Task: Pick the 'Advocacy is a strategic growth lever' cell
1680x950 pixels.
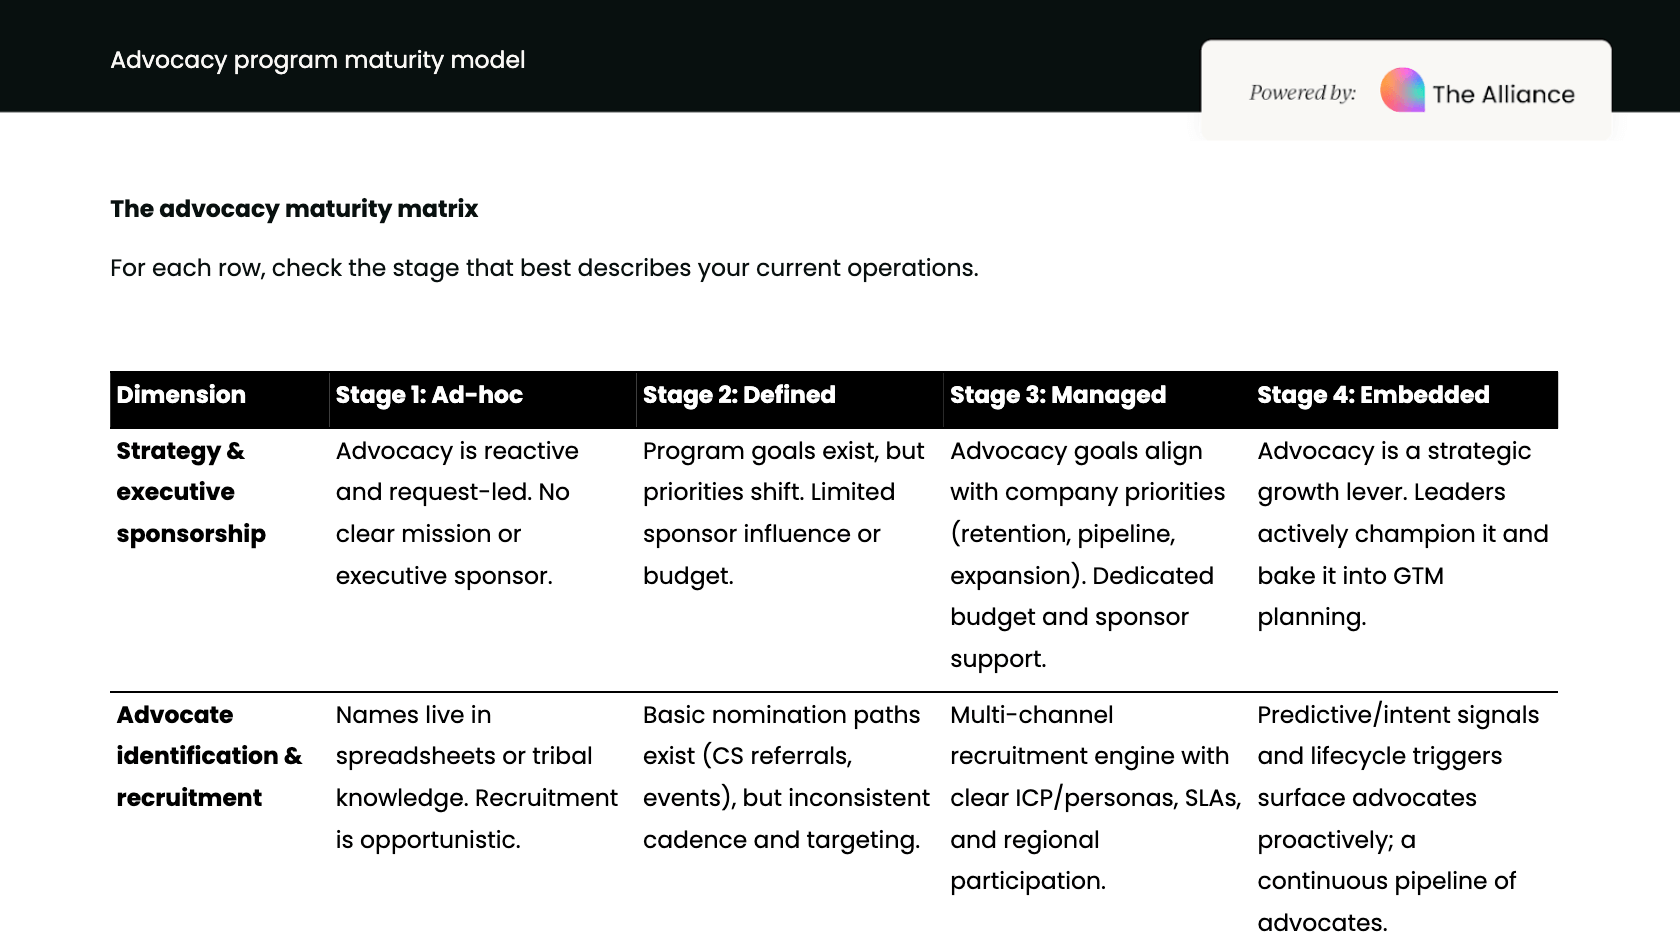Action: coord(1402,533)
